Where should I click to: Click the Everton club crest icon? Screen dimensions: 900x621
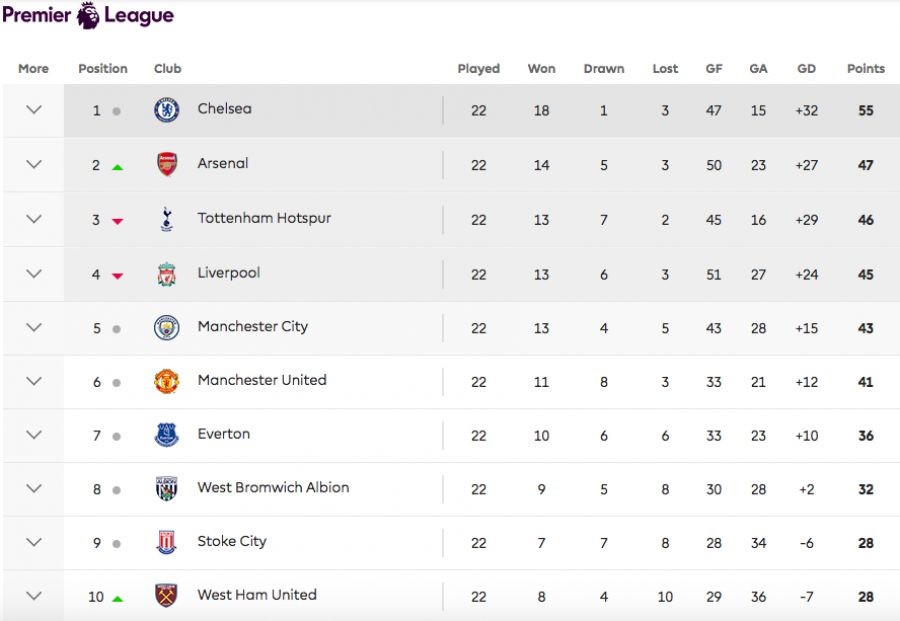167,435
